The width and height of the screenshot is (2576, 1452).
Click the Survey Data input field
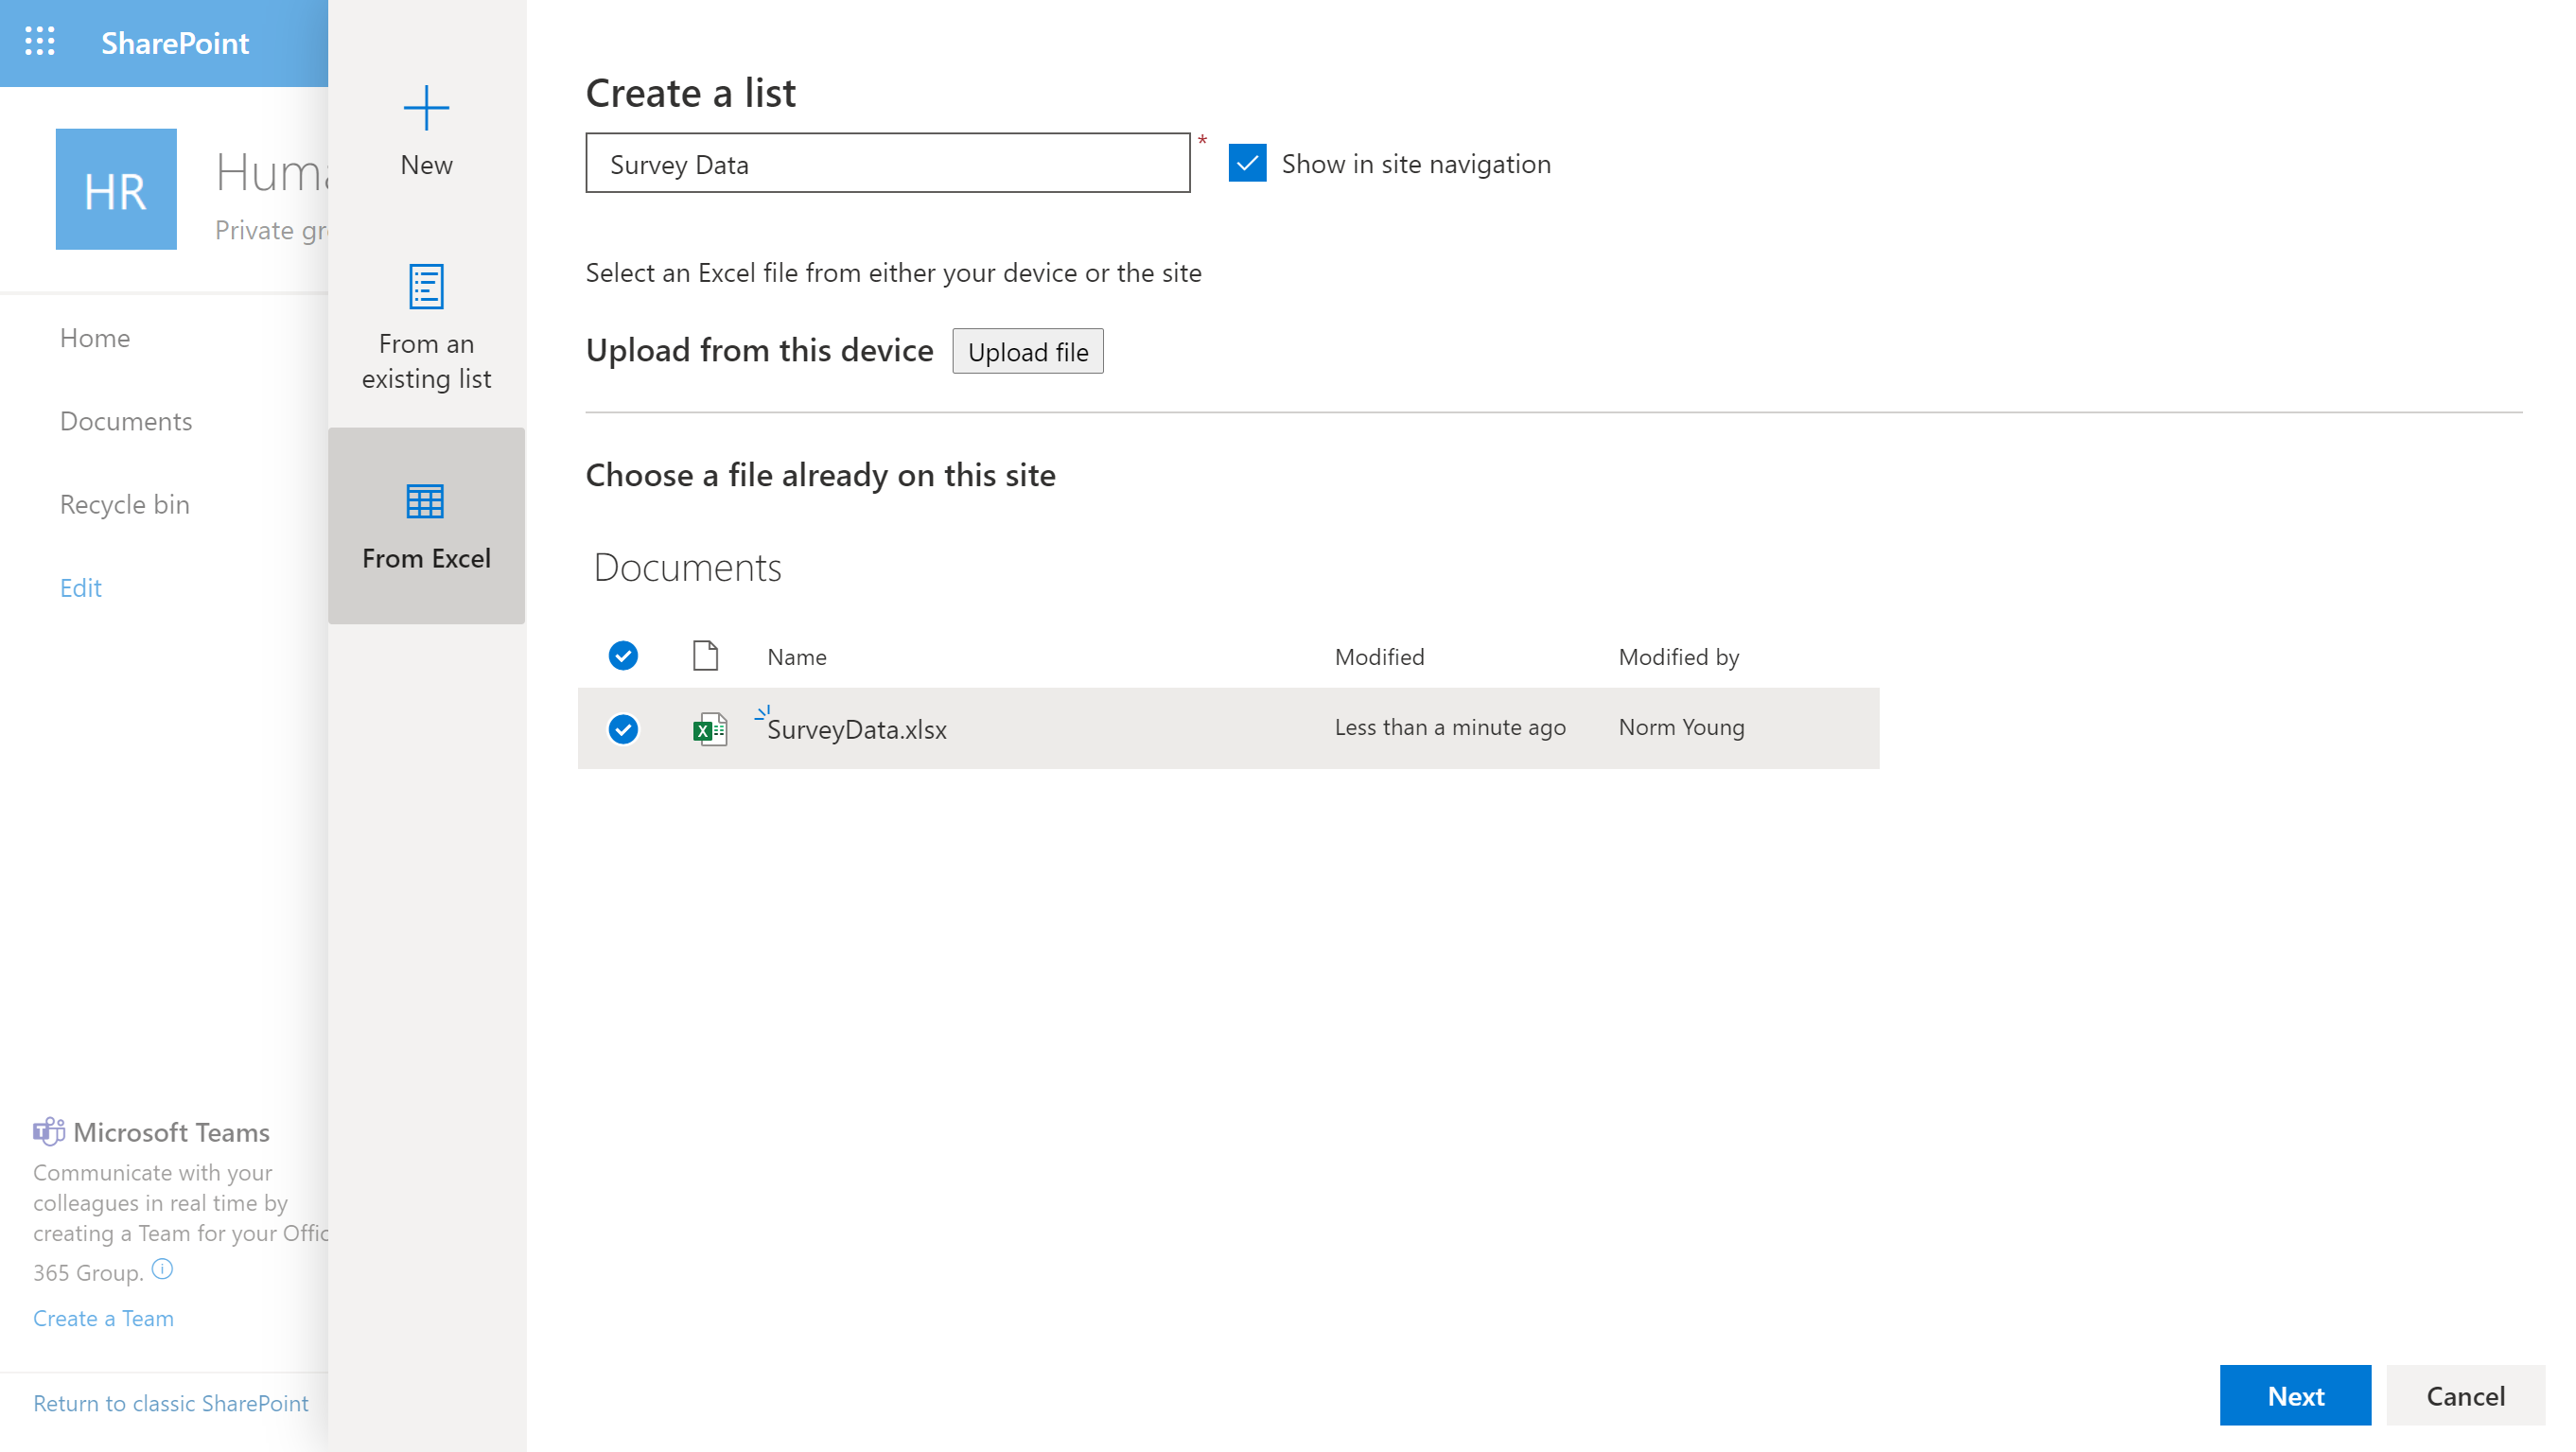pos(886,163)
